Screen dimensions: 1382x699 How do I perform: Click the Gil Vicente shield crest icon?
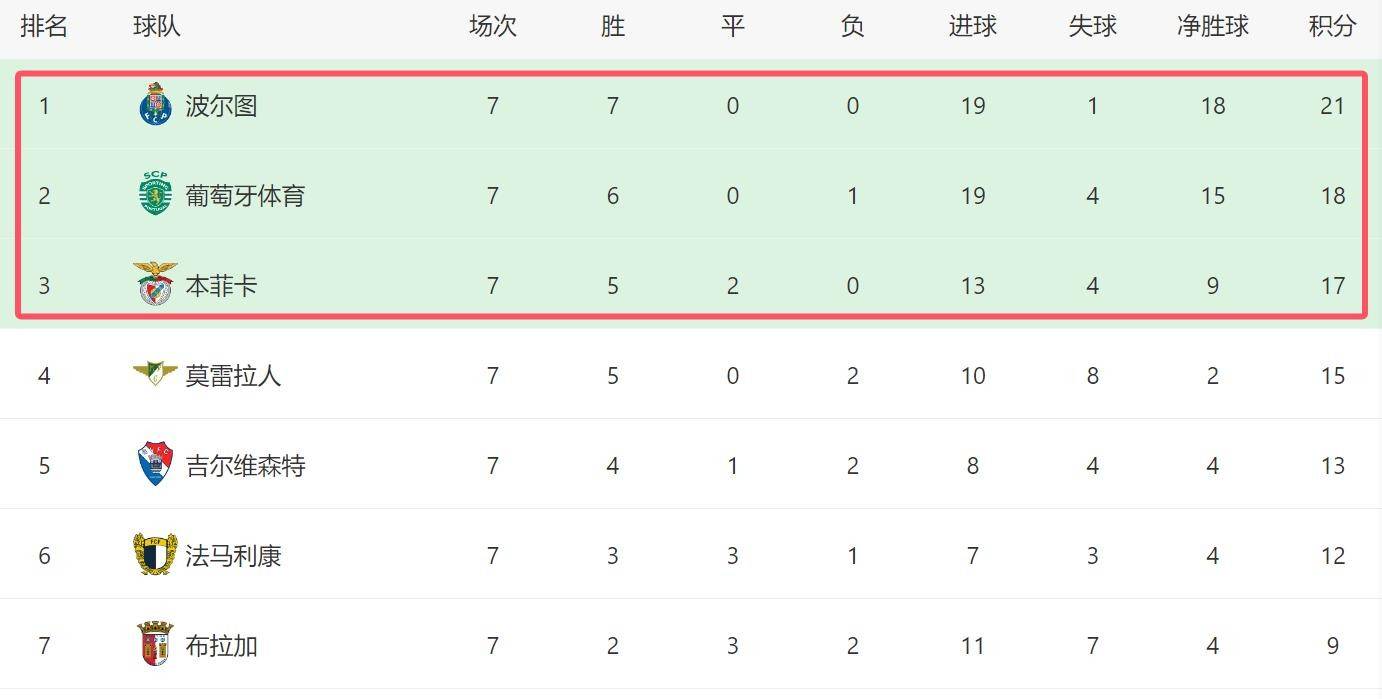155,465
